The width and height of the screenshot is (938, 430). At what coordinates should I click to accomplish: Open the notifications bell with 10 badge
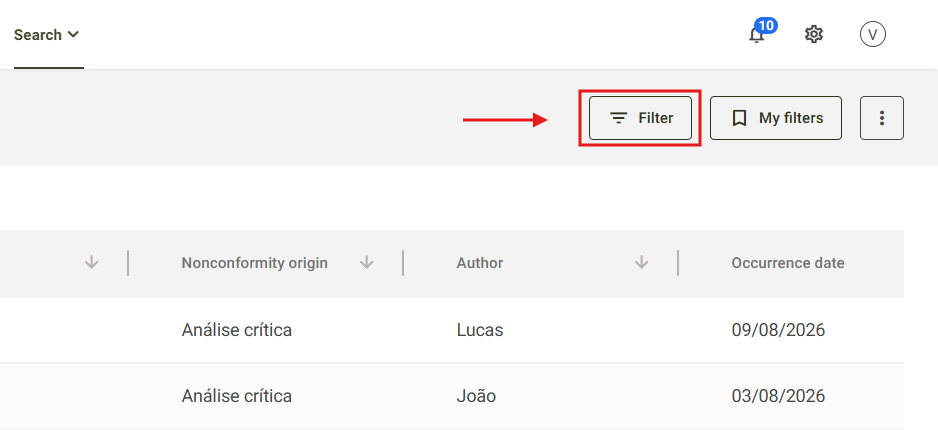[757, 35]
